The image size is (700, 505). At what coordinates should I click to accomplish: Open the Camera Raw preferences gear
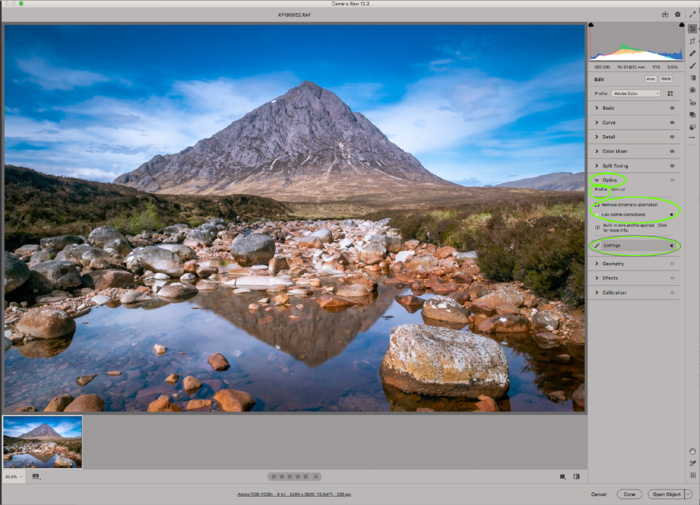pos(678,15)
